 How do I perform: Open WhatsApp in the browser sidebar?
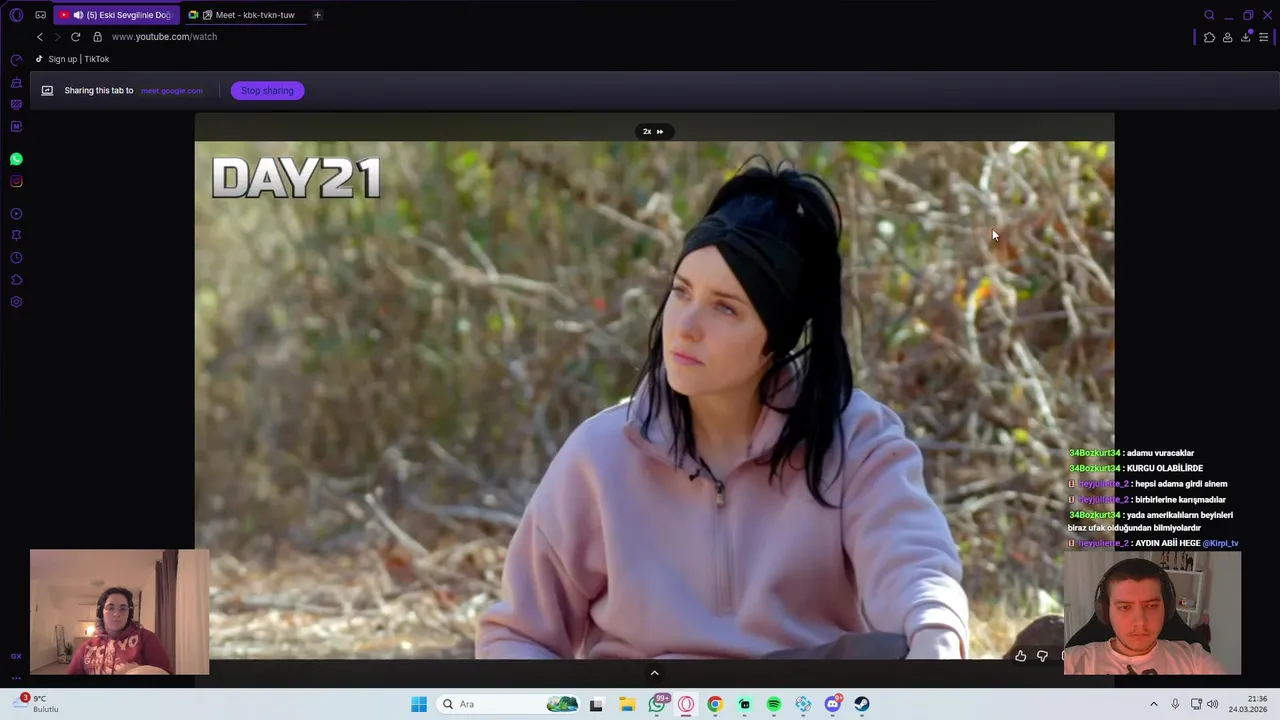[16, 159]
